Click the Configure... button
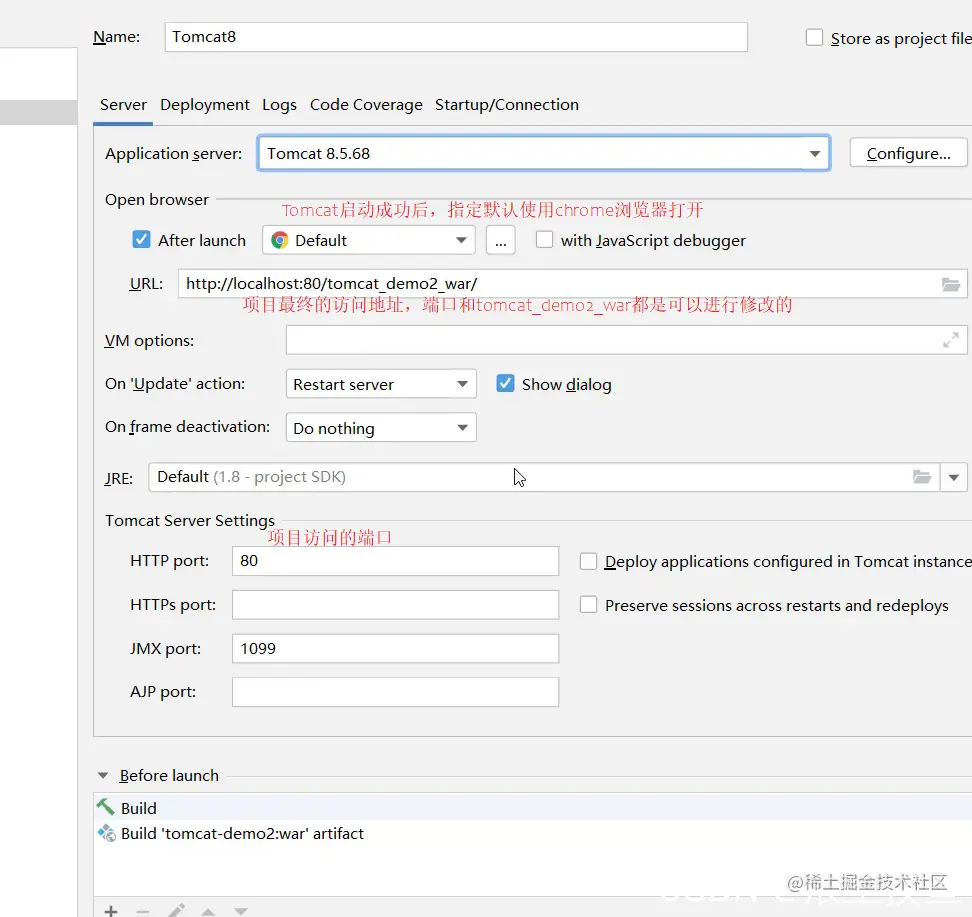 (908, 153)
